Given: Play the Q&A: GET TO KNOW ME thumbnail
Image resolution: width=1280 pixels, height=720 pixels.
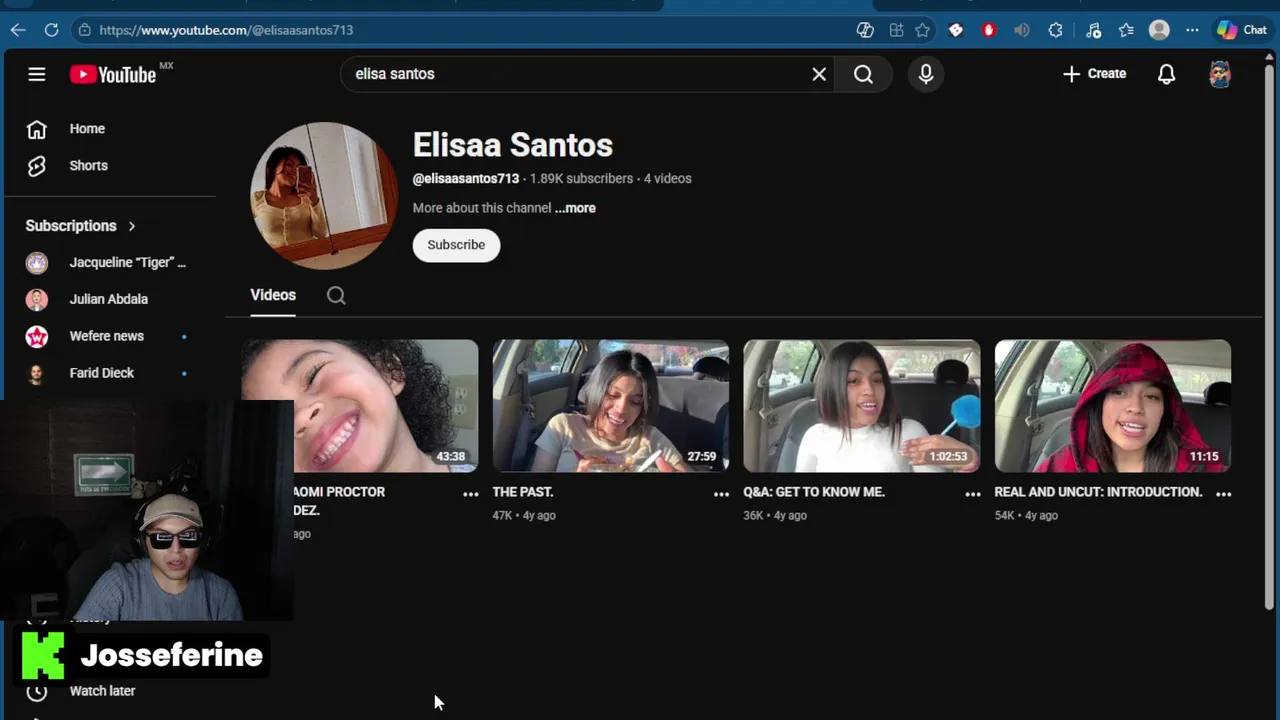Looking at the screenshot, I should coord(861,406).
